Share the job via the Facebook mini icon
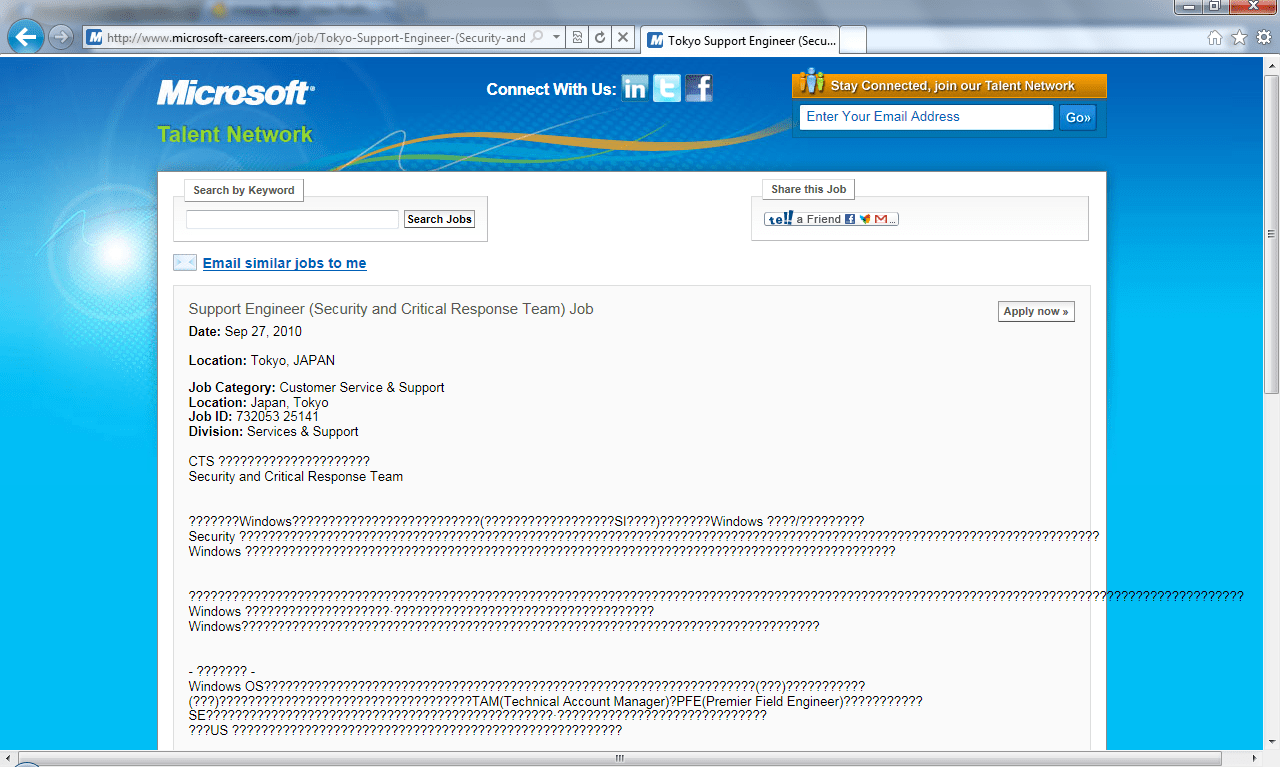 850,219
